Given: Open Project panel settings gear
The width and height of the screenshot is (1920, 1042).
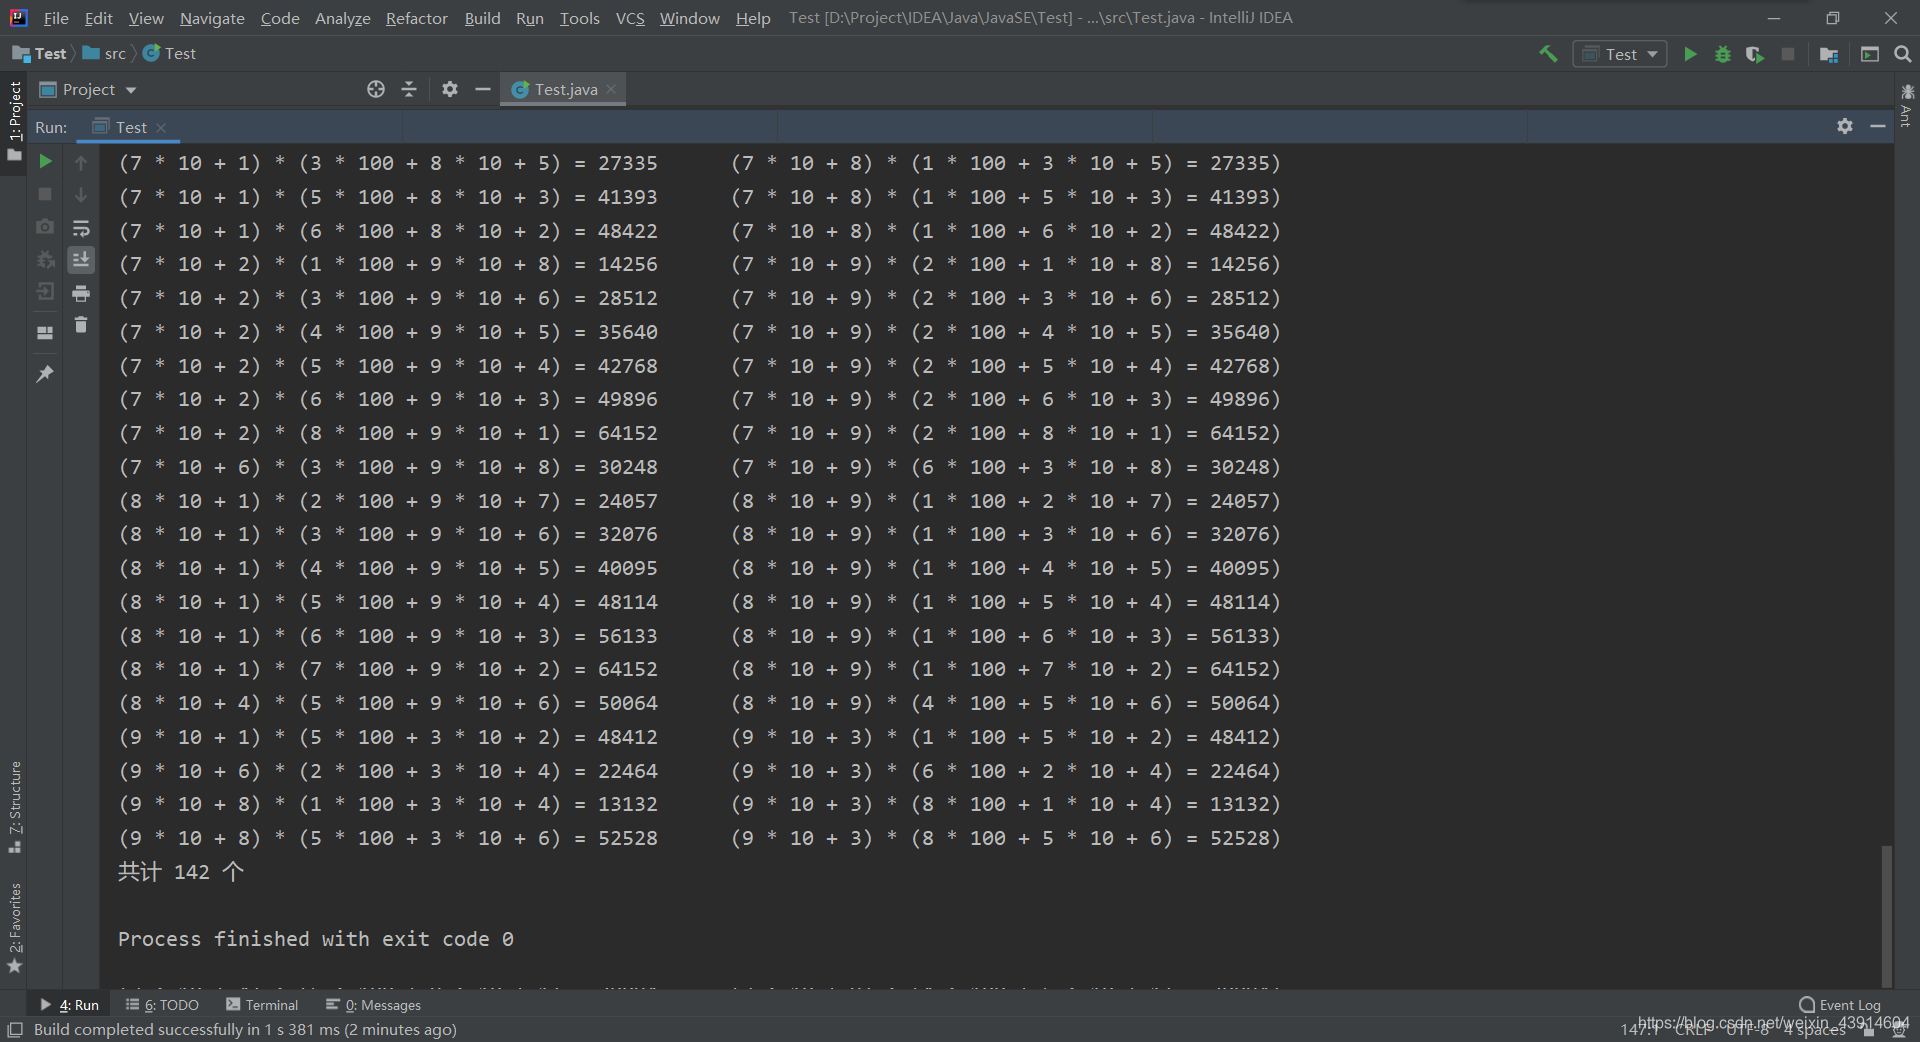Looking at the screenshot, I should coord(450,90).
